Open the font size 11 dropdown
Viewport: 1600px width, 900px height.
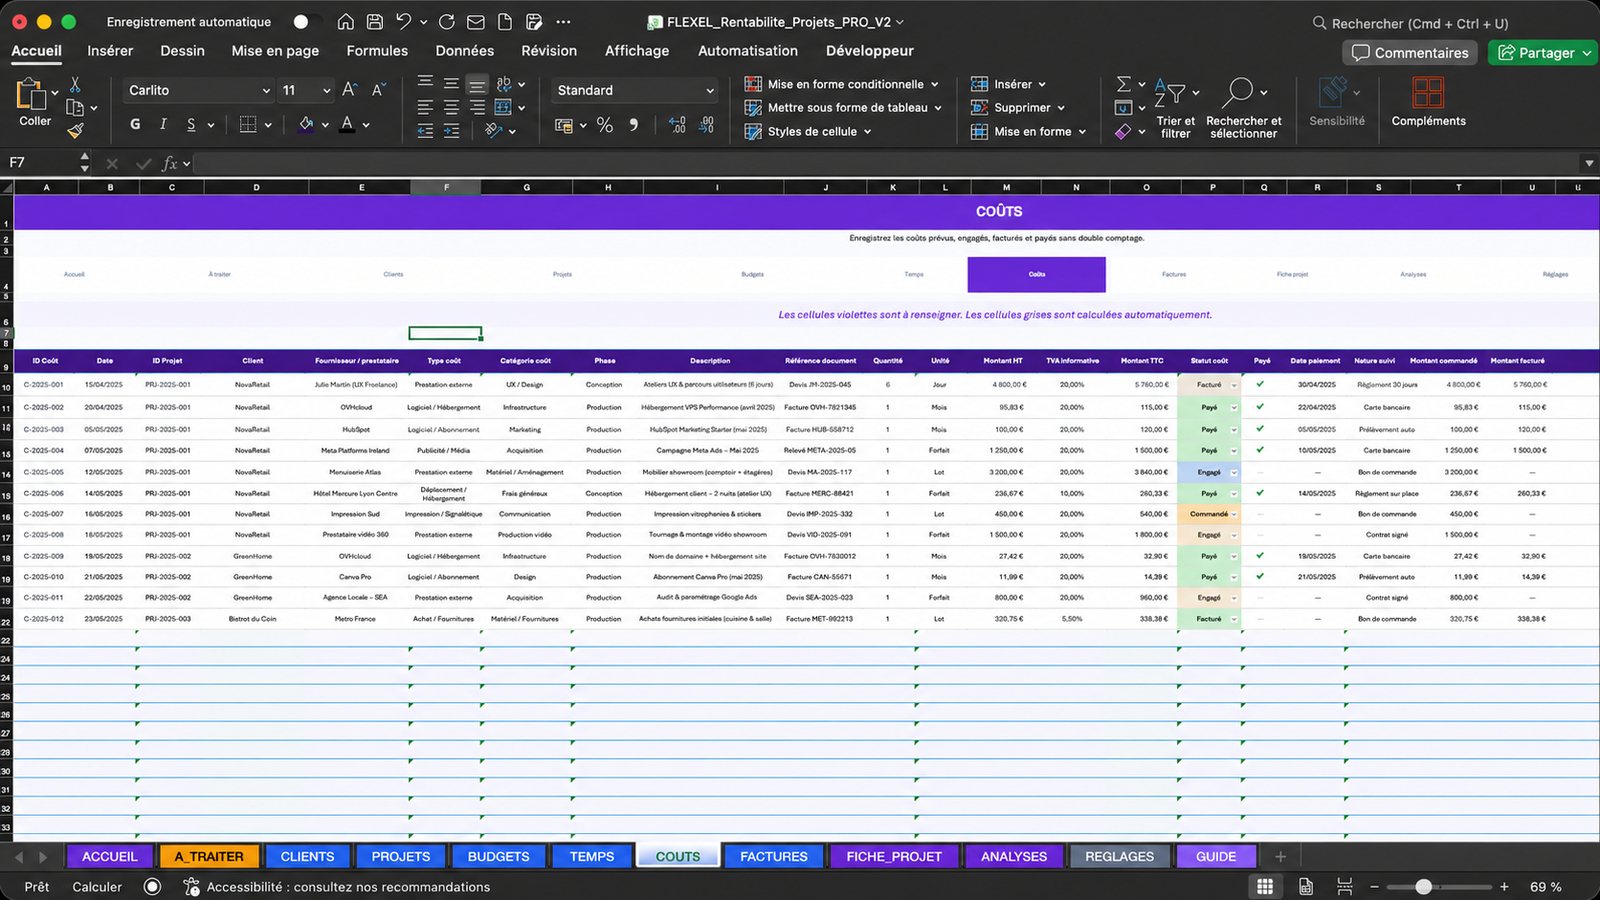(x=326, y=90)
